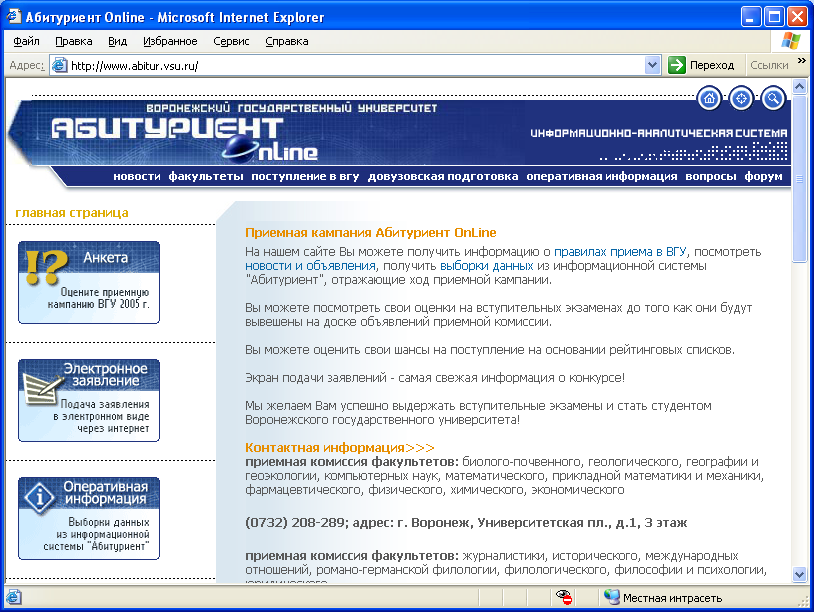Open the Анкета survey banner
The width and height of the screenshot is (814, 612).
89,282
